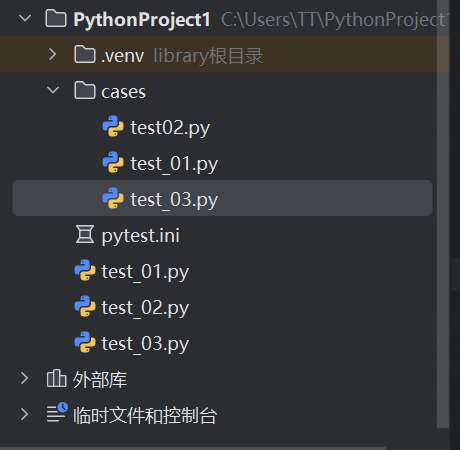The width and height of the screenshot is (460, 450).
Task: Select pytest.ini file name
Action: pos(141,236)
